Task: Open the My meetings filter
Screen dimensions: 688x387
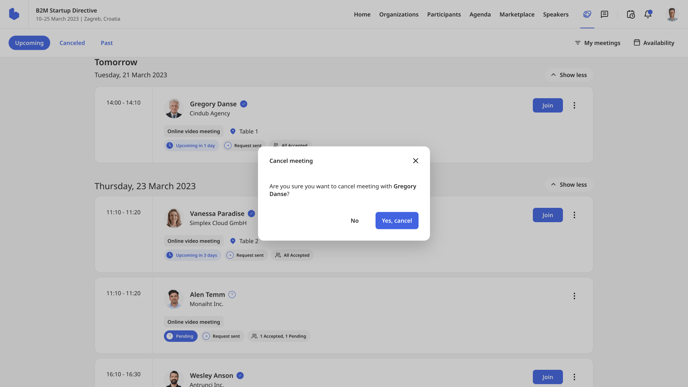Action: click(597, 43)
